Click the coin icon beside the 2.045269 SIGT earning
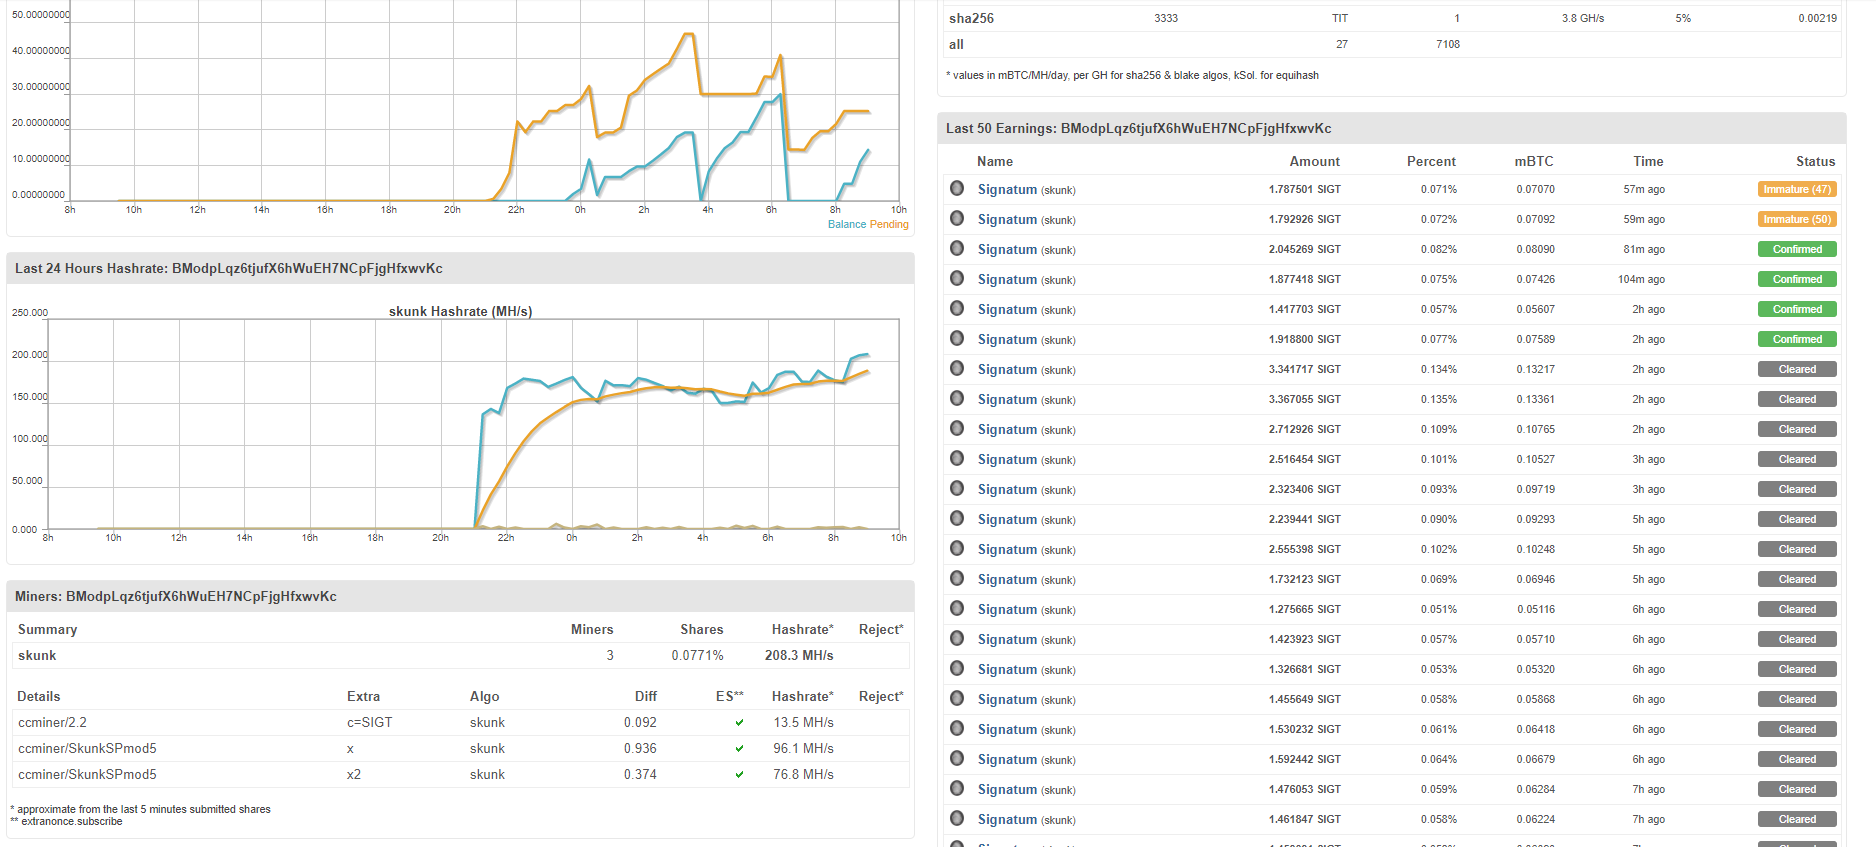The height and width of the screenshot is (847, 1876). (957, 248)
